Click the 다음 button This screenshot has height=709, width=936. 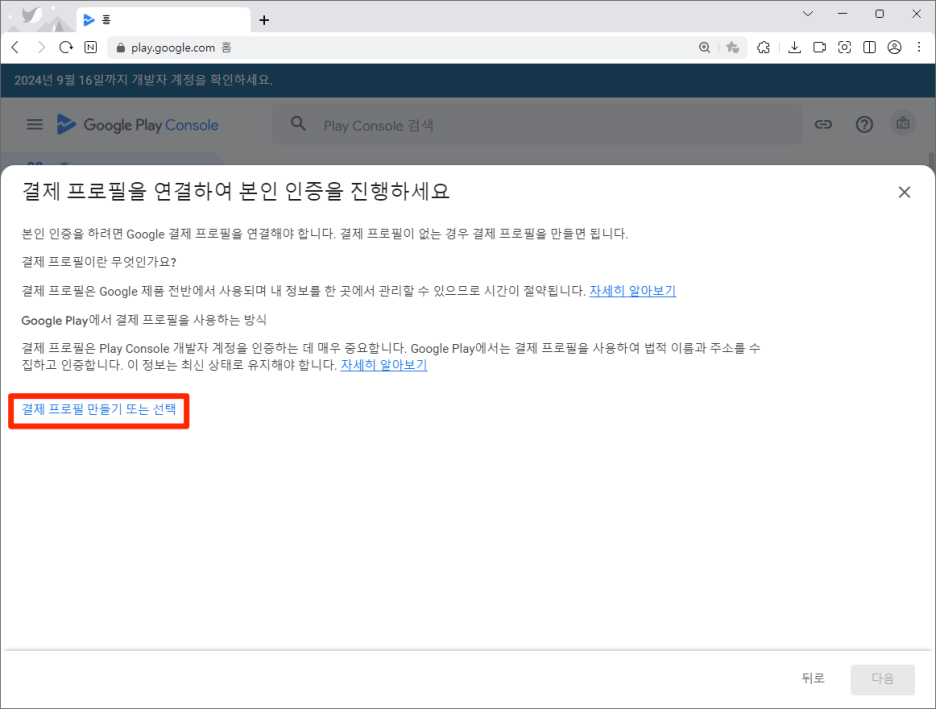(x=882, y=679)
